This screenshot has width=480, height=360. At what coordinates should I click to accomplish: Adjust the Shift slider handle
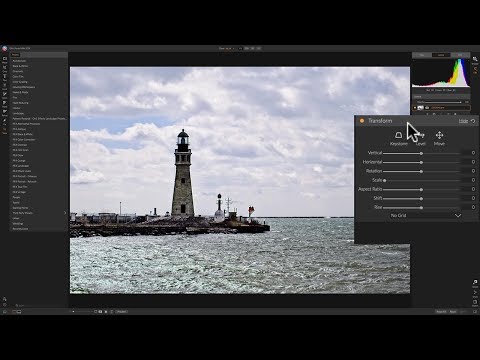(x=421, y=199)
